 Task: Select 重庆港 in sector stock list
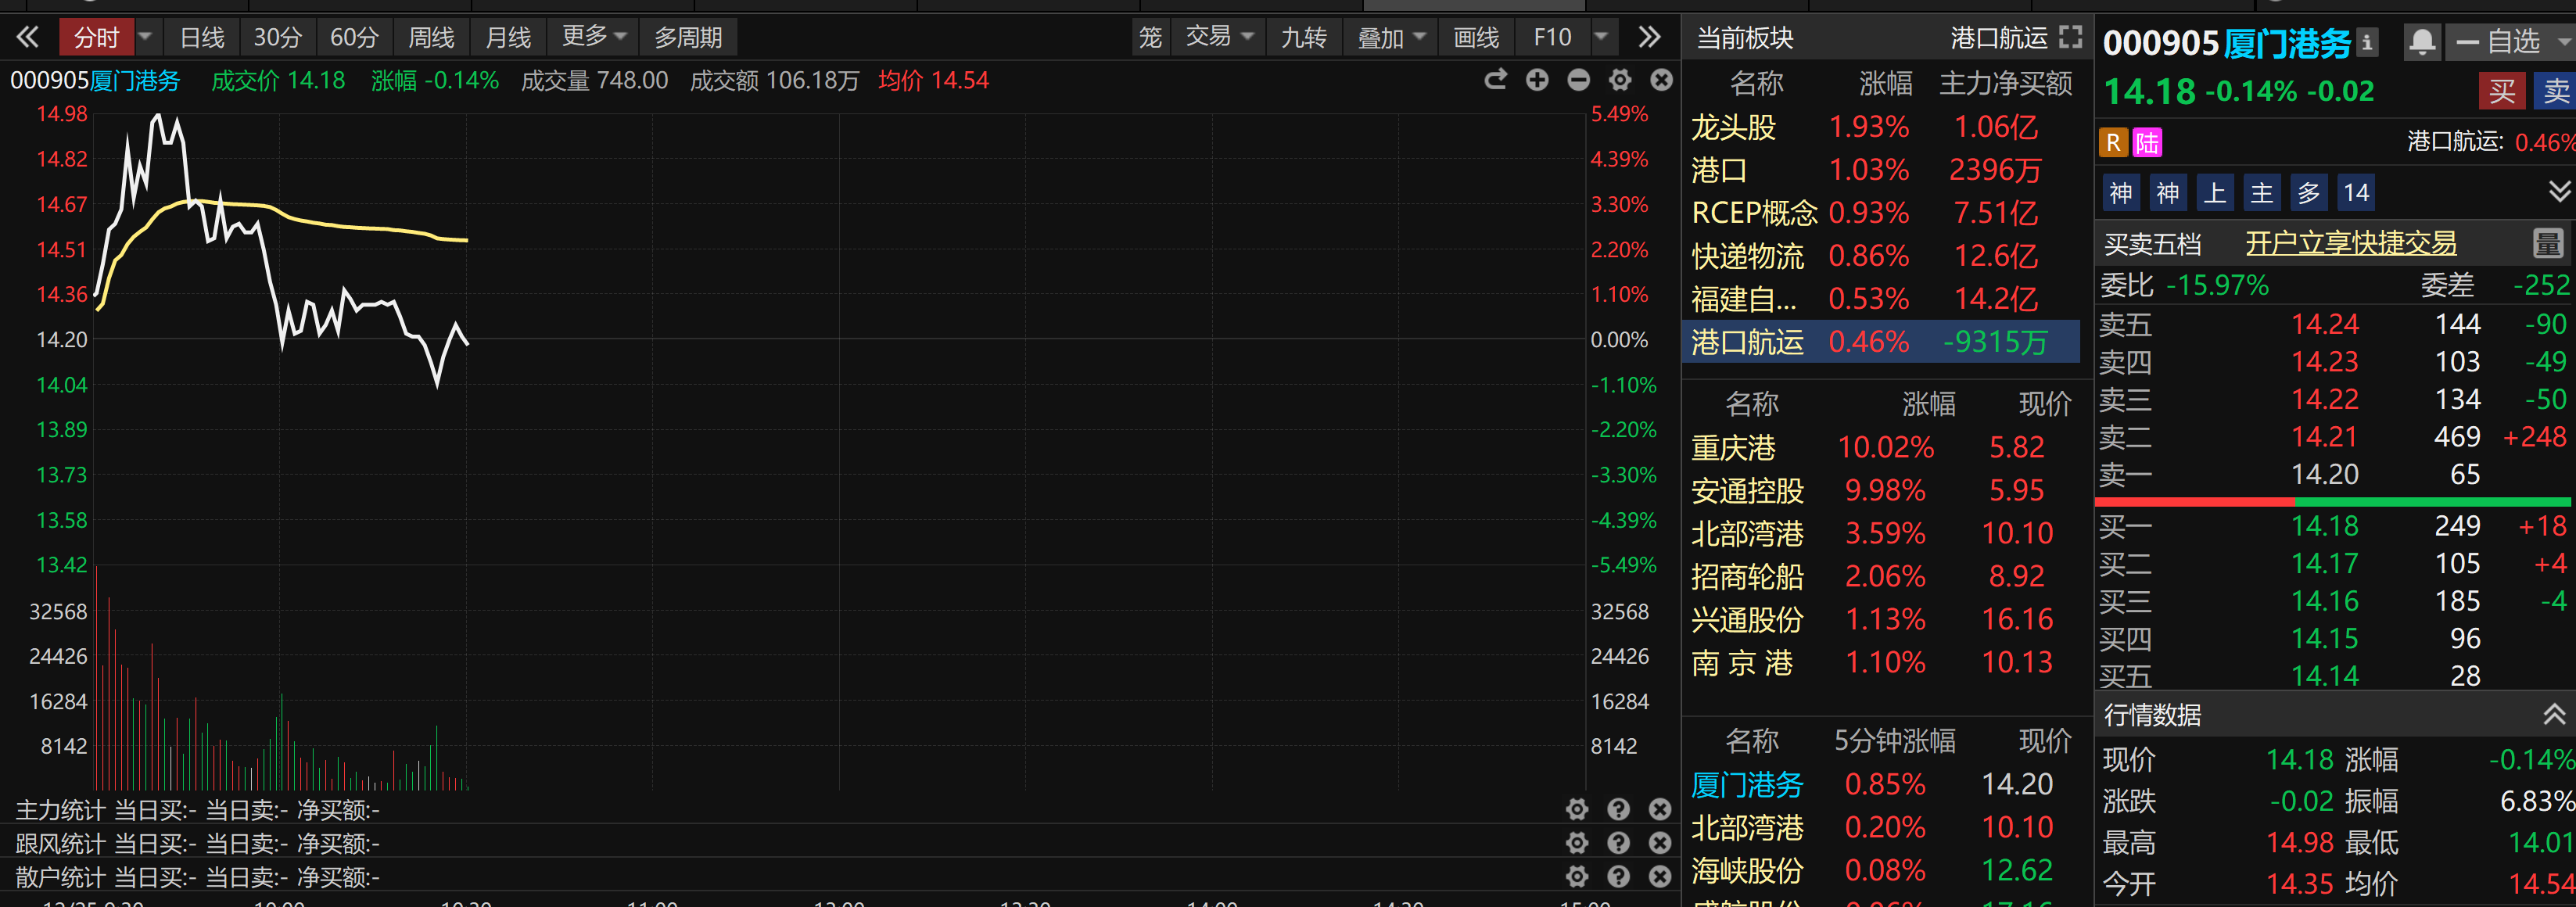coord(1733,447)
